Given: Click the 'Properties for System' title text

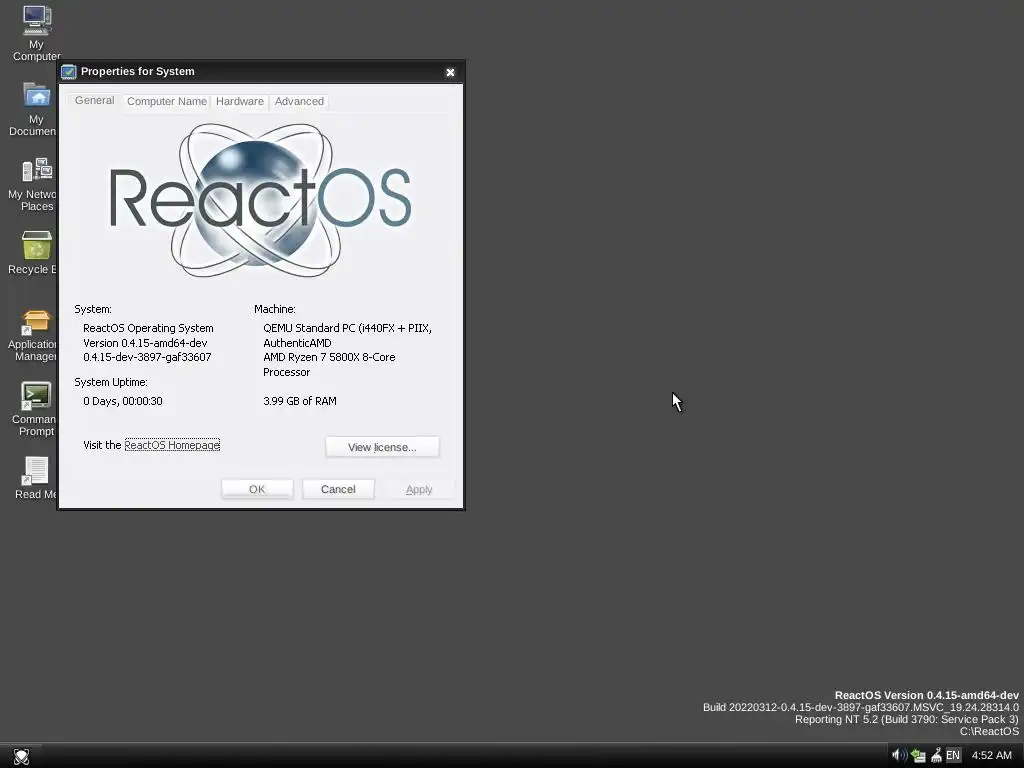Looking at the screenshot, I should (138, 71).
